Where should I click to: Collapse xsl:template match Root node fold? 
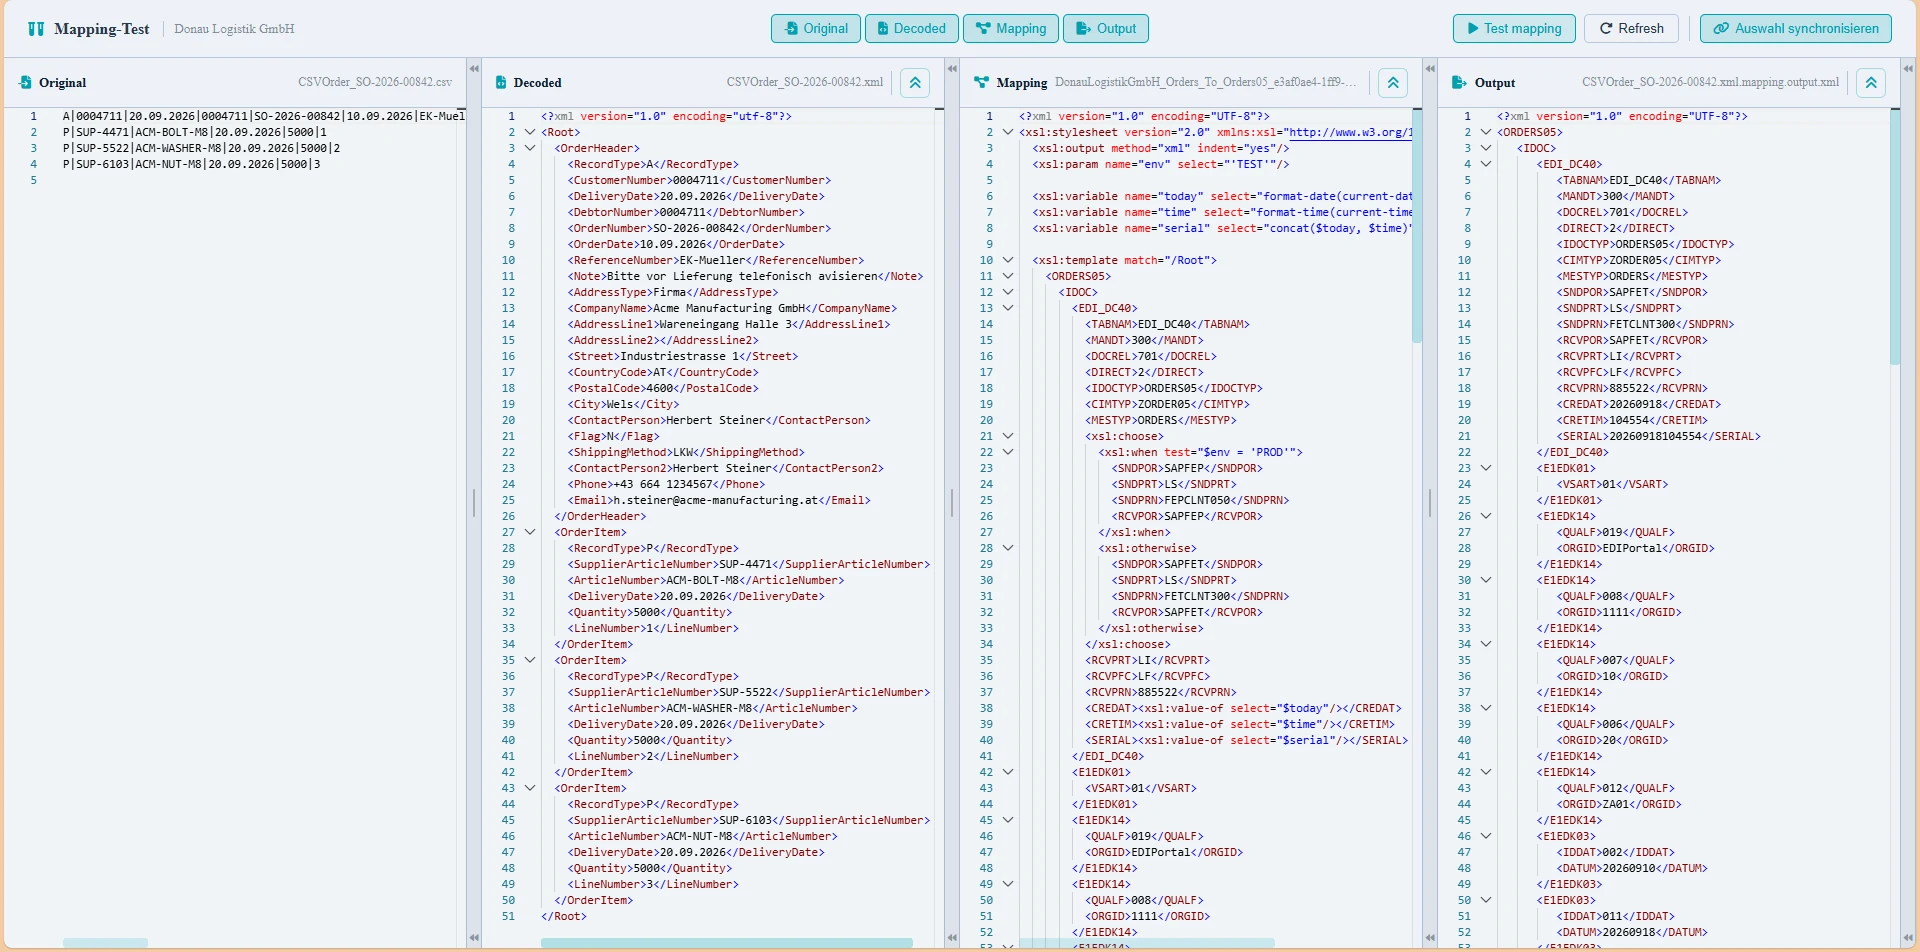(x=1008, y=260)
